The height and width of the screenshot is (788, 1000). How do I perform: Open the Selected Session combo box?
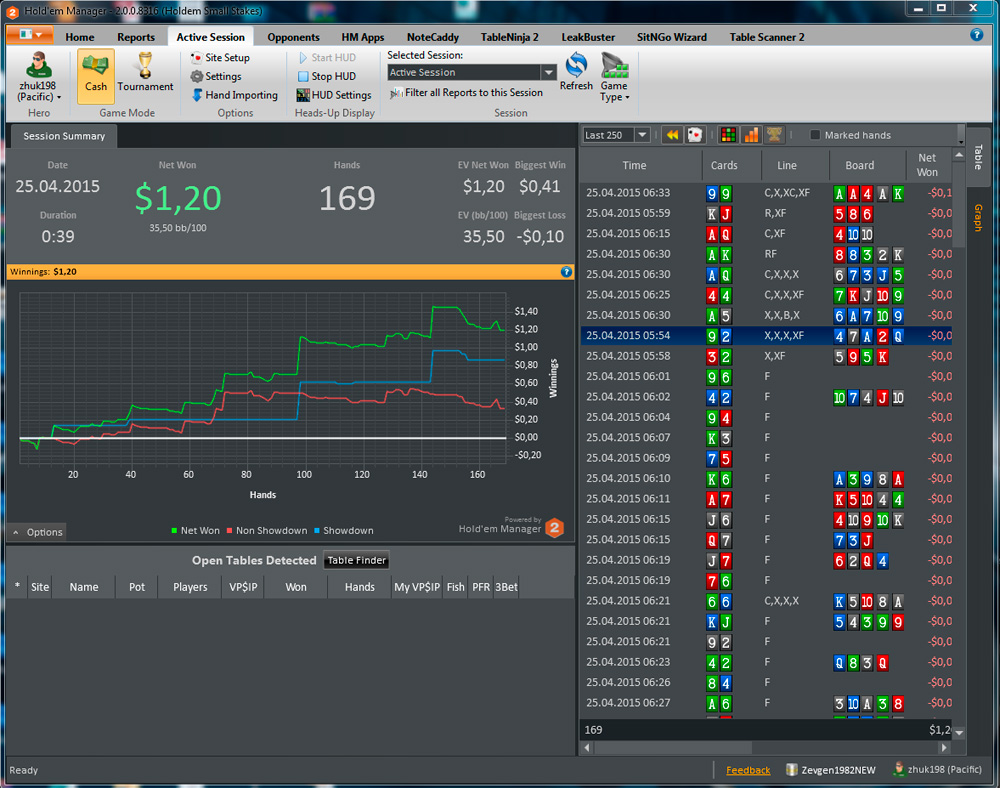pos(472,73)
